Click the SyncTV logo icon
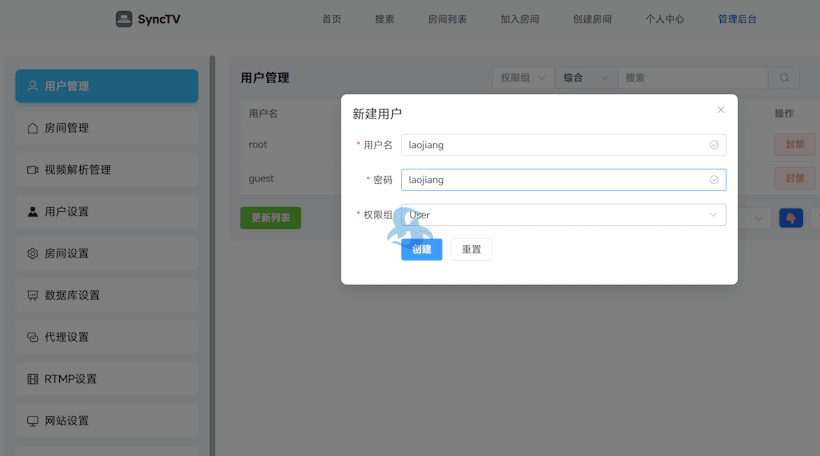This screenshot has height=456, width=820. coord(124,19)
